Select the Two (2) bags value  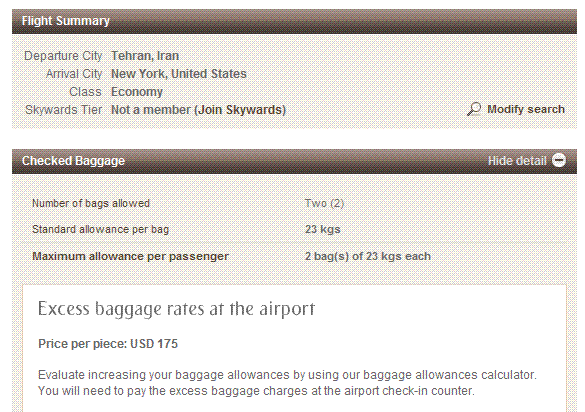[x=324, y=203]
